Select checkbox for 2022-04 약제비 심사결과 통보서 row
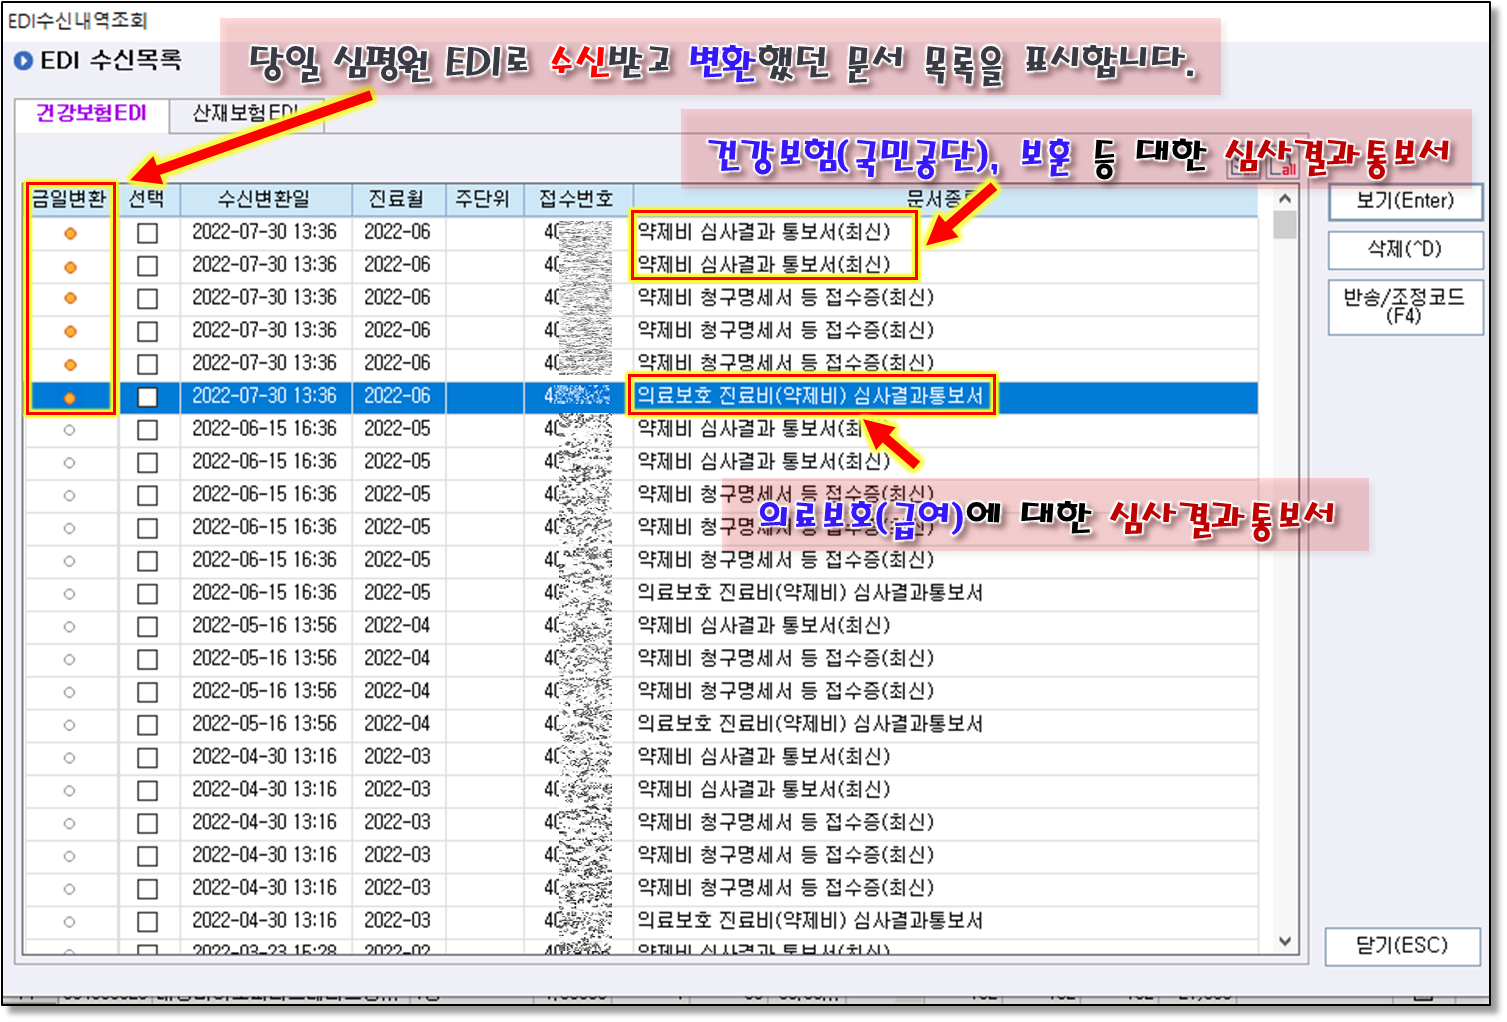1507x1022 pixels. (148, 627)
